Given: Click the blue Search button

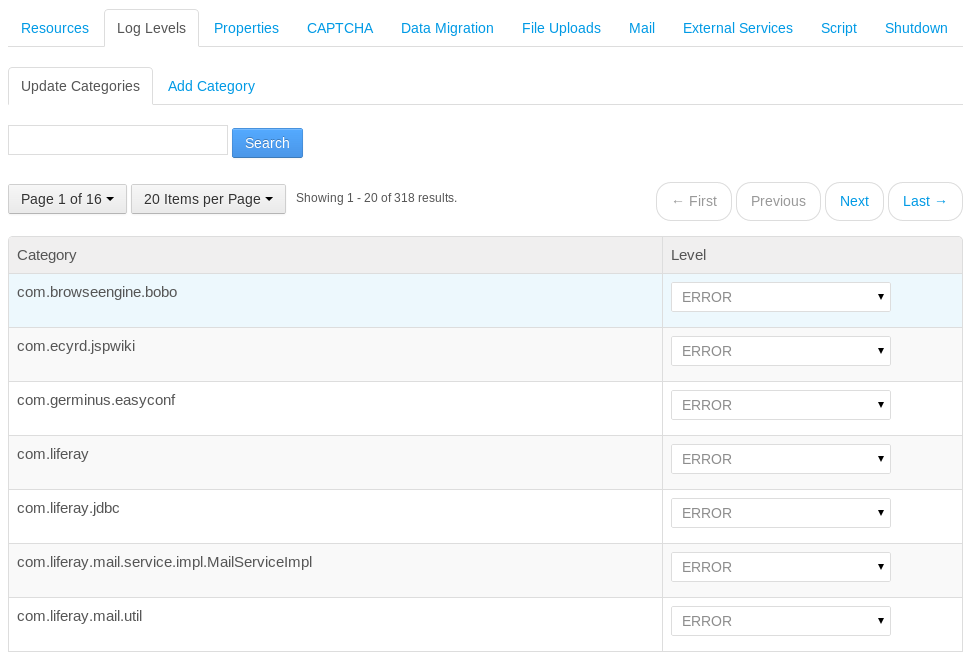Looking at the screenshot, I should pos(267,143).
